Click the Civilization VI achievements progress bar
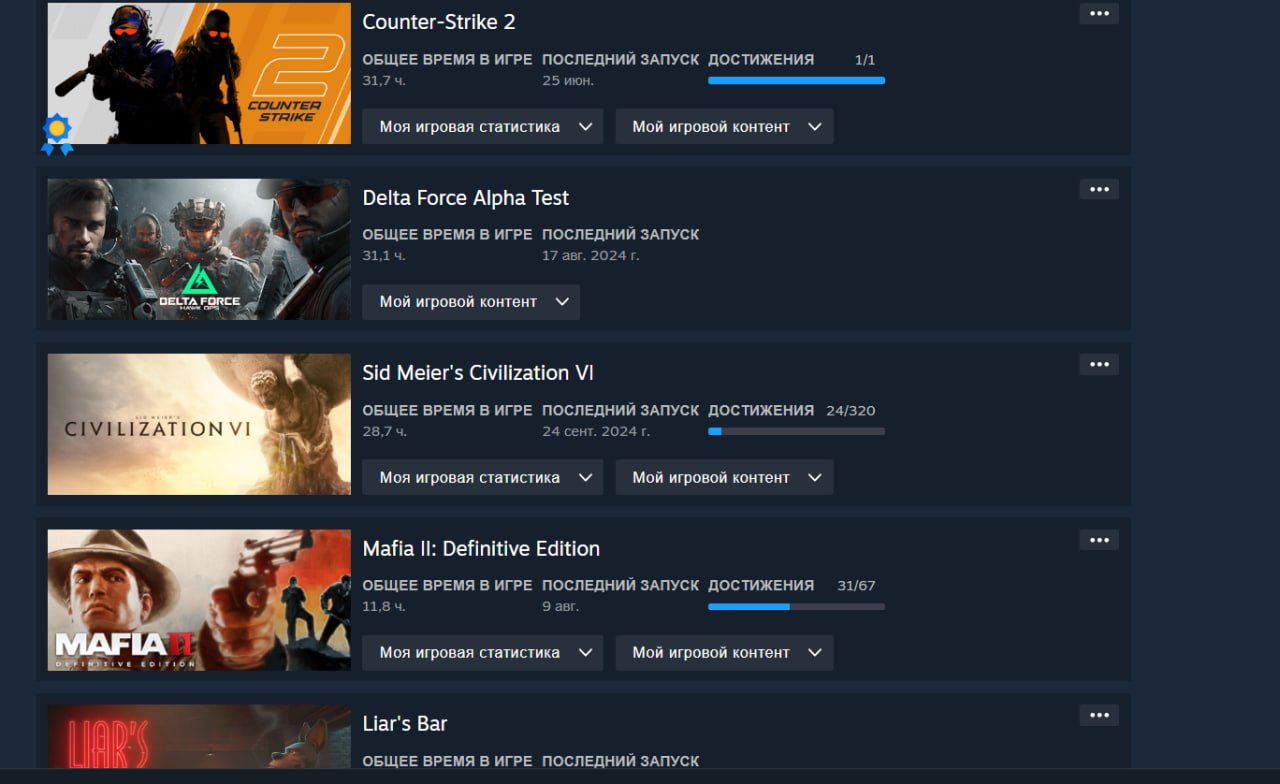 (796, 431)
